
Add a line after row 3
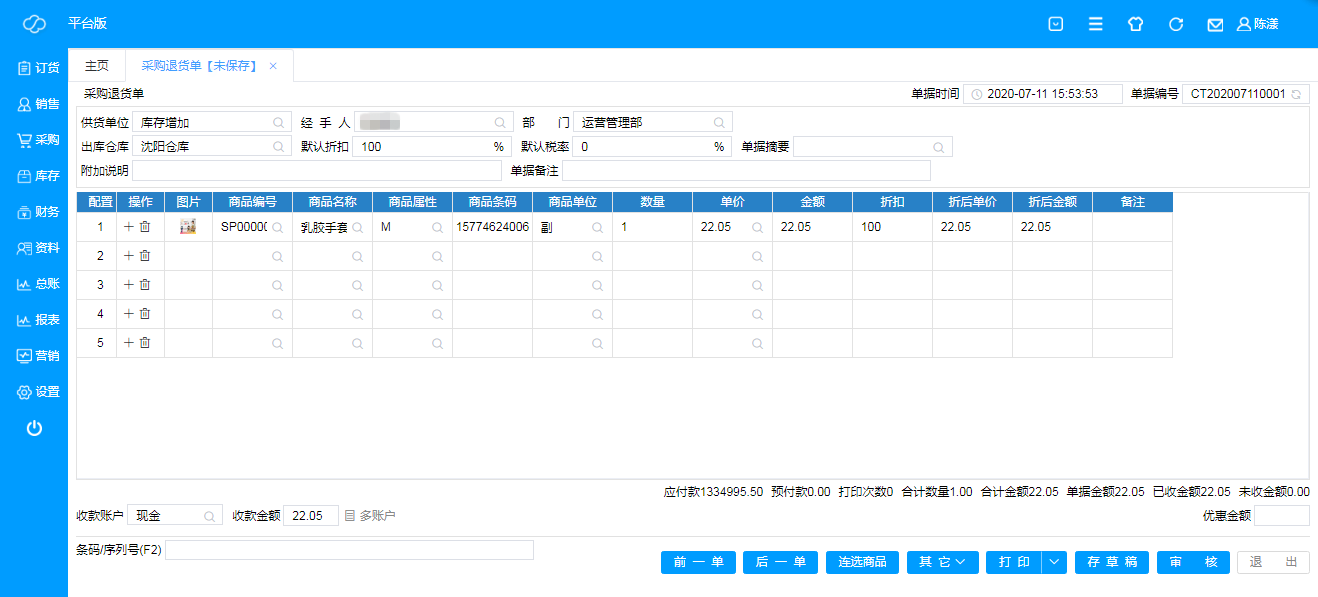point(128,285)
